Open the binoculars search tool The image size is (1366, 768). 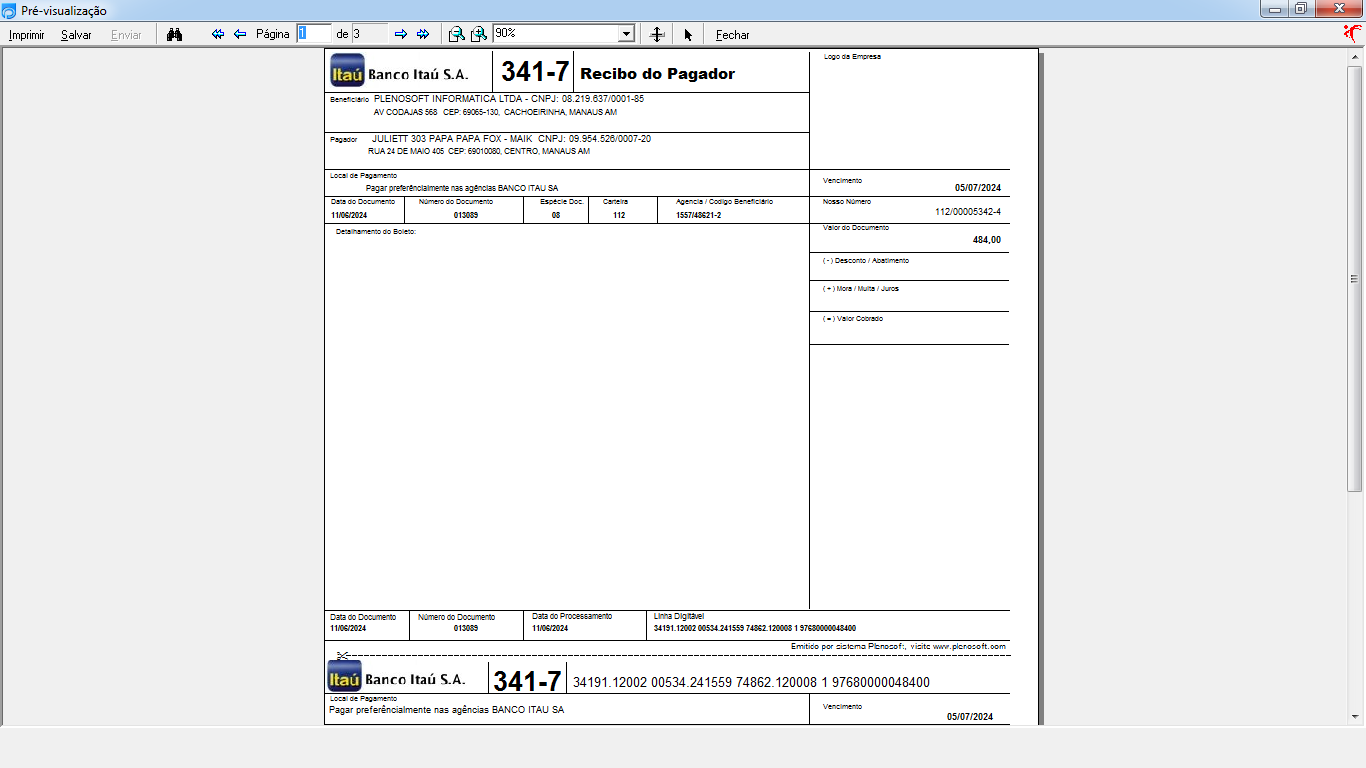coord(174,34)
